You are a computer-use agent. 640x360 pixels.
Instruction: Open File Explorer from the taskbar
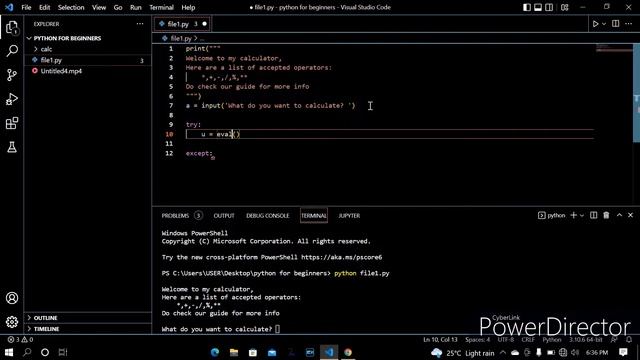[x=234, y=352]
